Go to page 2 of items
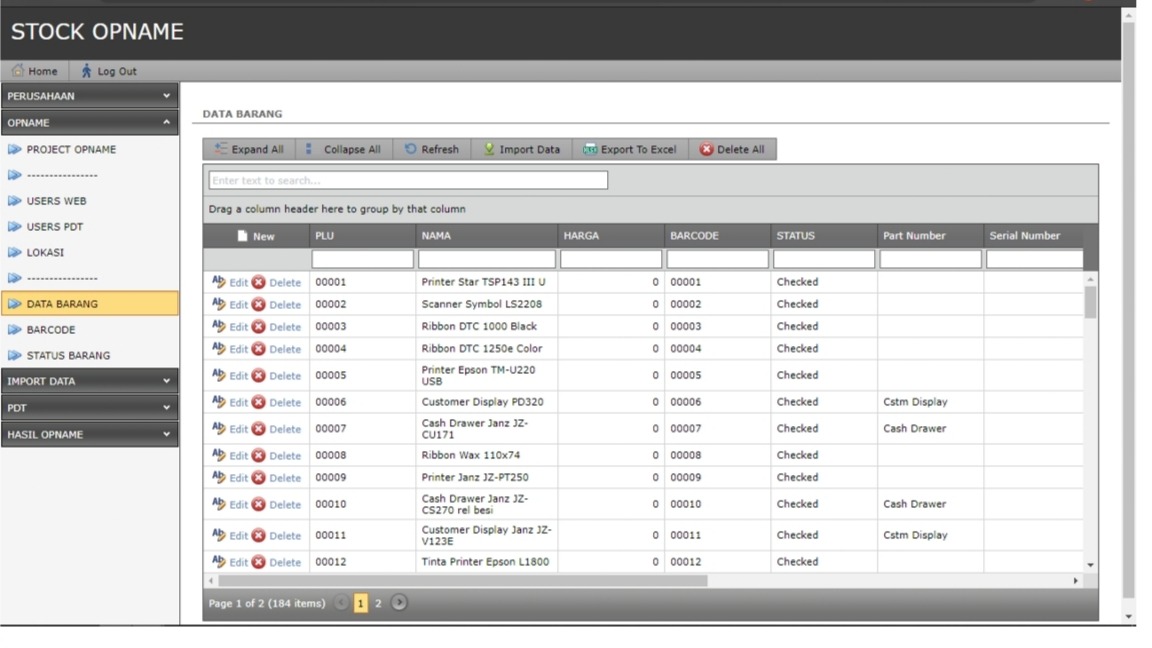The height and width of the screenshot is (648, 1152). tap(378, 603)
